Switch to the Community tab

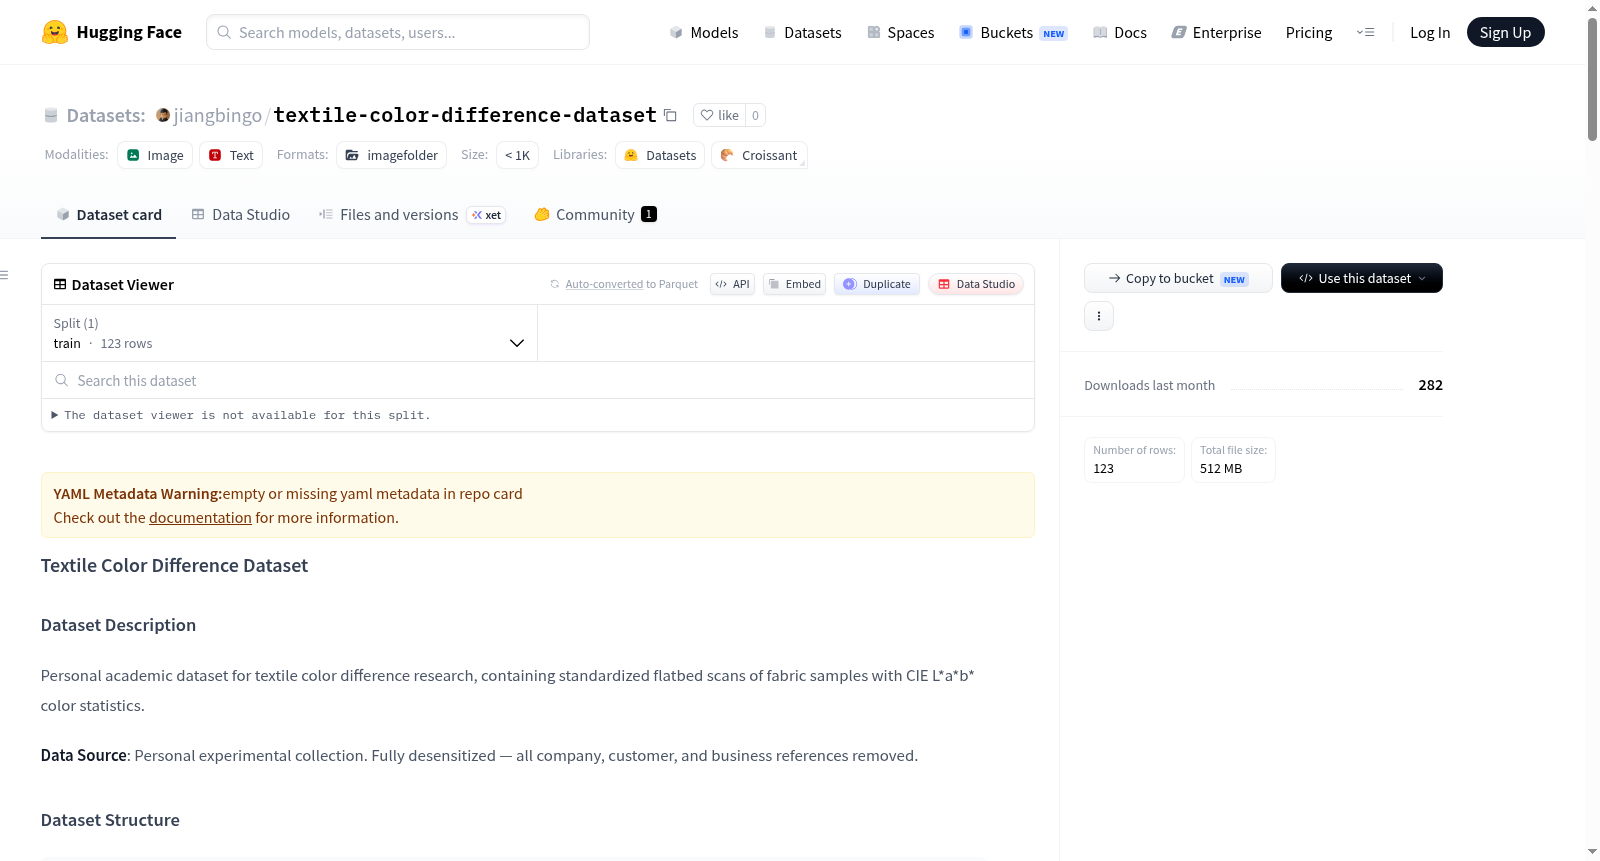pos(595,215)
